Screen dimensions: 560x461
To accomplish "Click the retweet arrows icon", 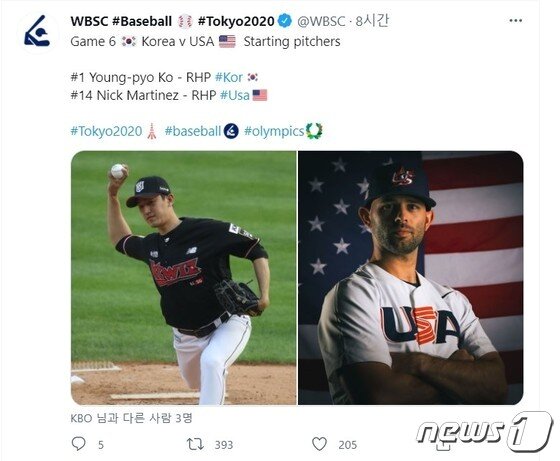I will [195, 444].
